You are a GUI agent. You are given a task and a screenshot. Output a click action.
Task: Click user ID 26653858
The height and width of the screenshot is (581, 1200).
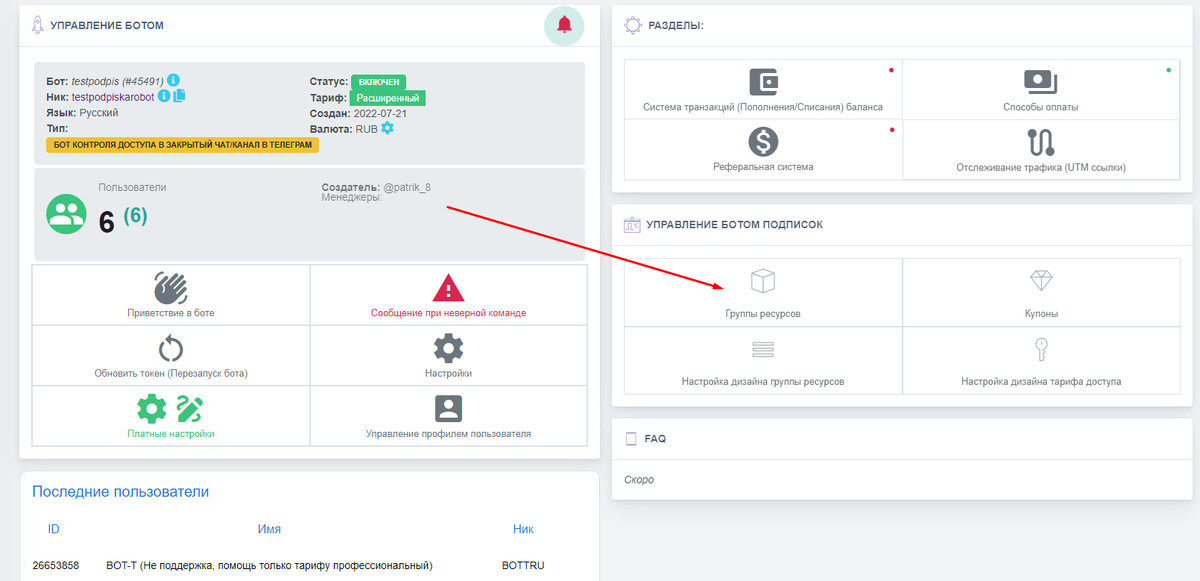coord(58,566)
